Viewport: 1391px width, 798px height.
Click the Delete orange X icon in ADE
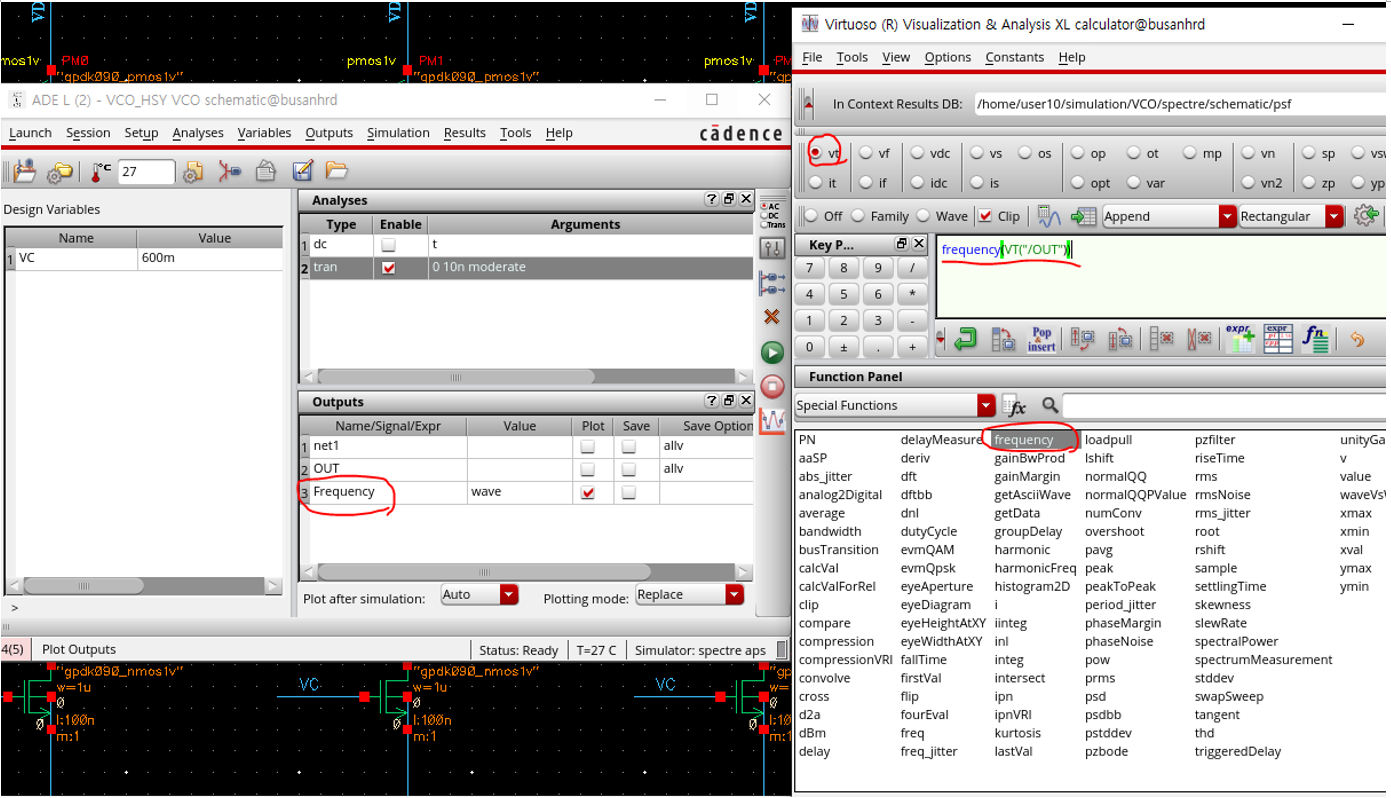772,316
